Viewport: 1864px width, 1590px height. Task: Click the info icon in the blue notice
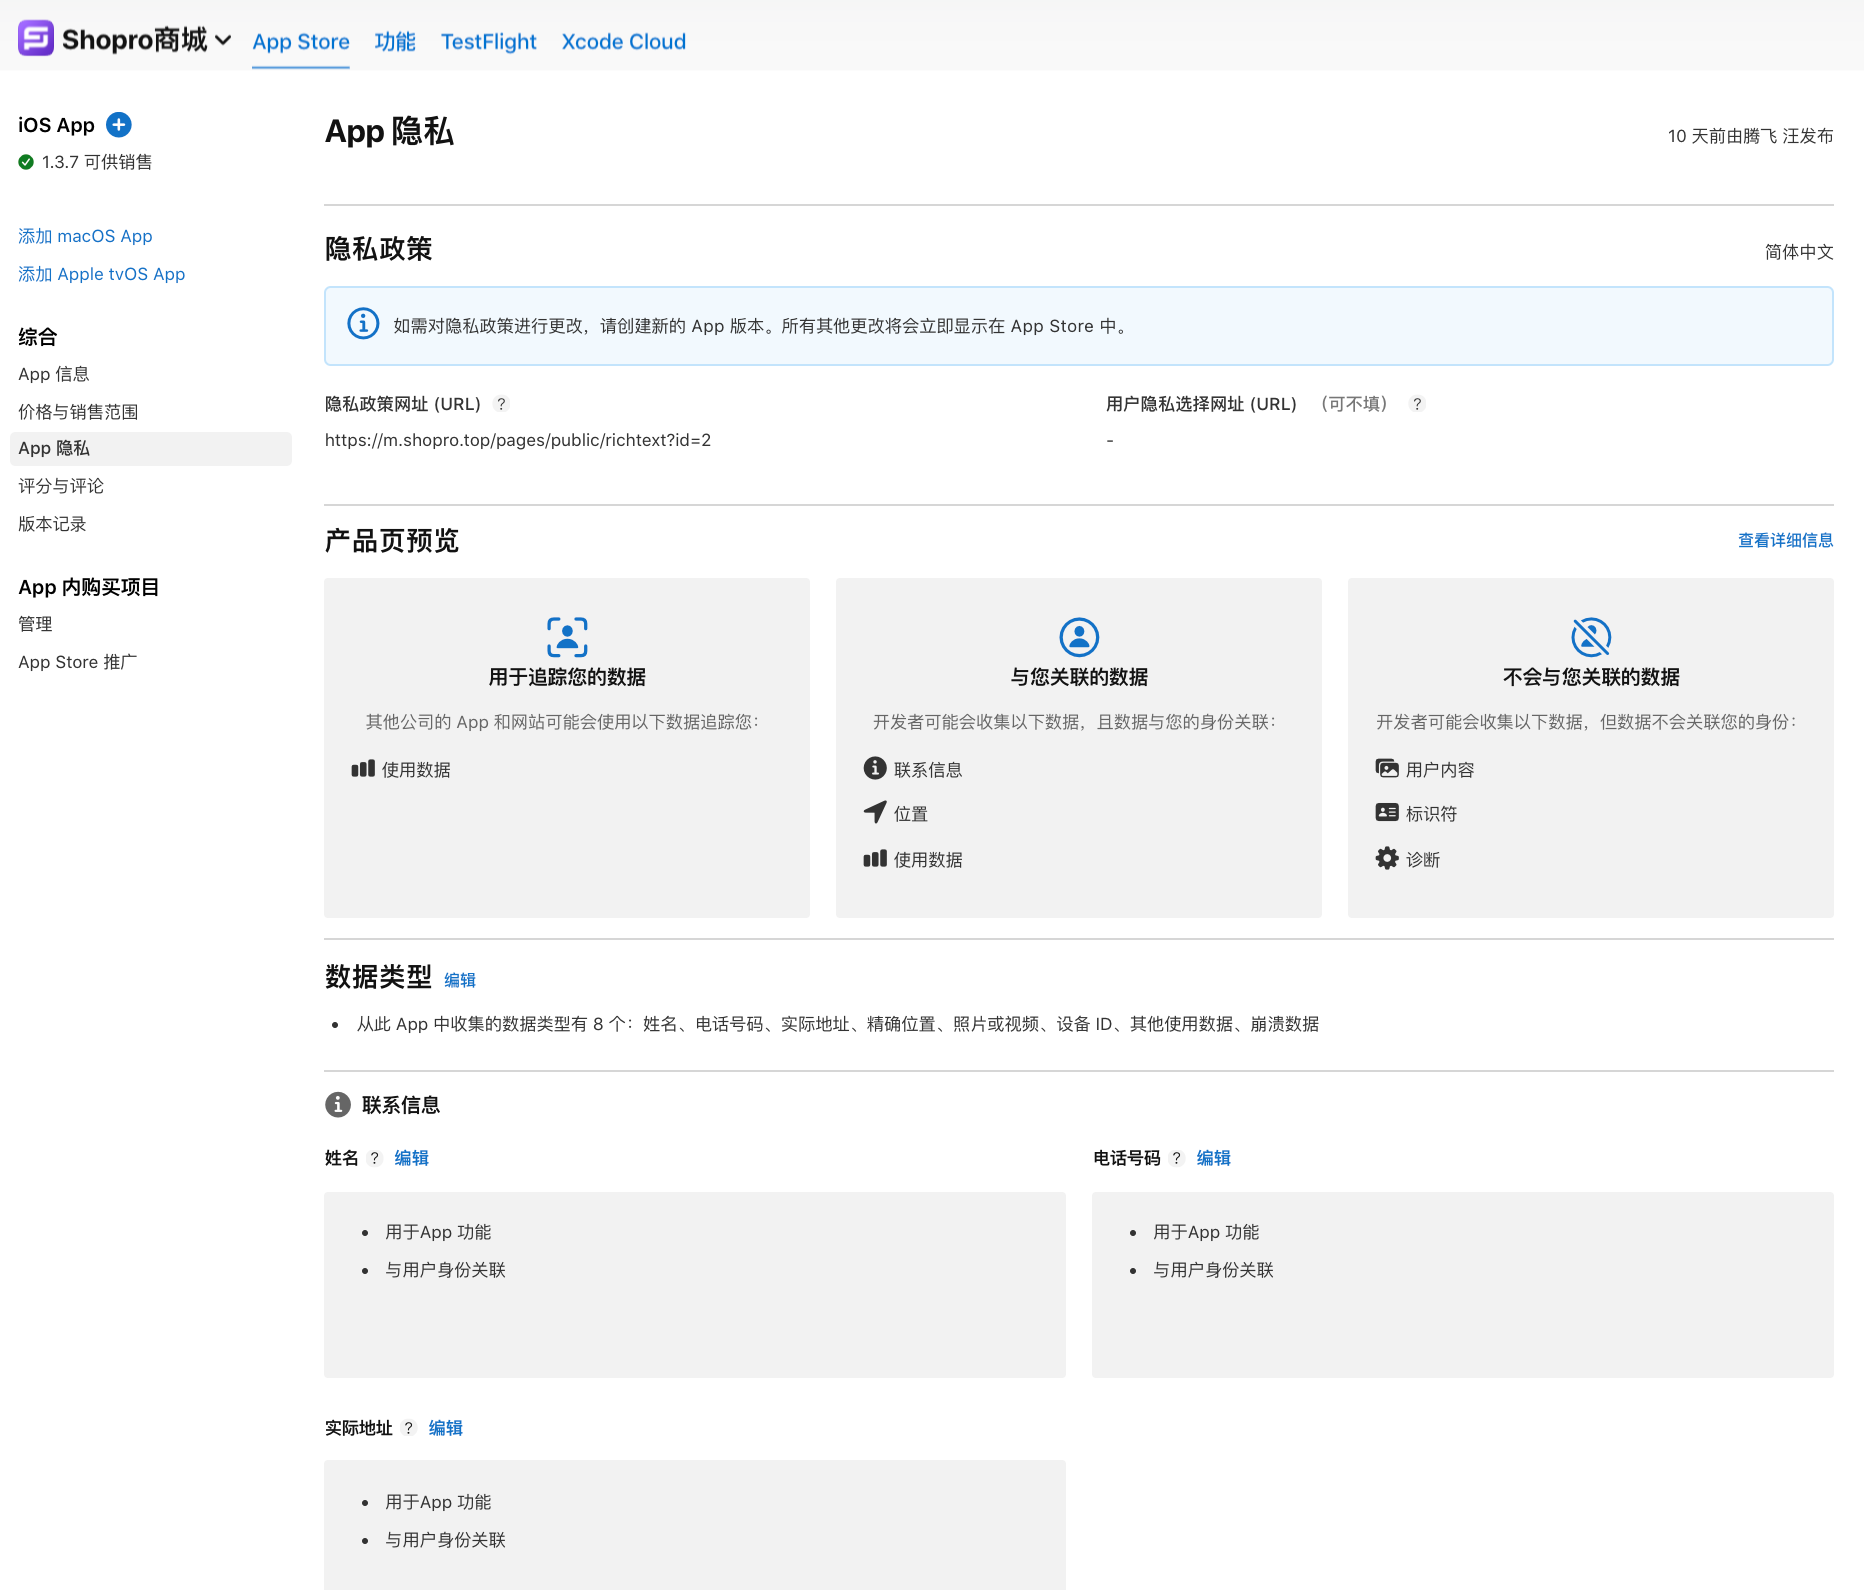[x=363, y=324]
